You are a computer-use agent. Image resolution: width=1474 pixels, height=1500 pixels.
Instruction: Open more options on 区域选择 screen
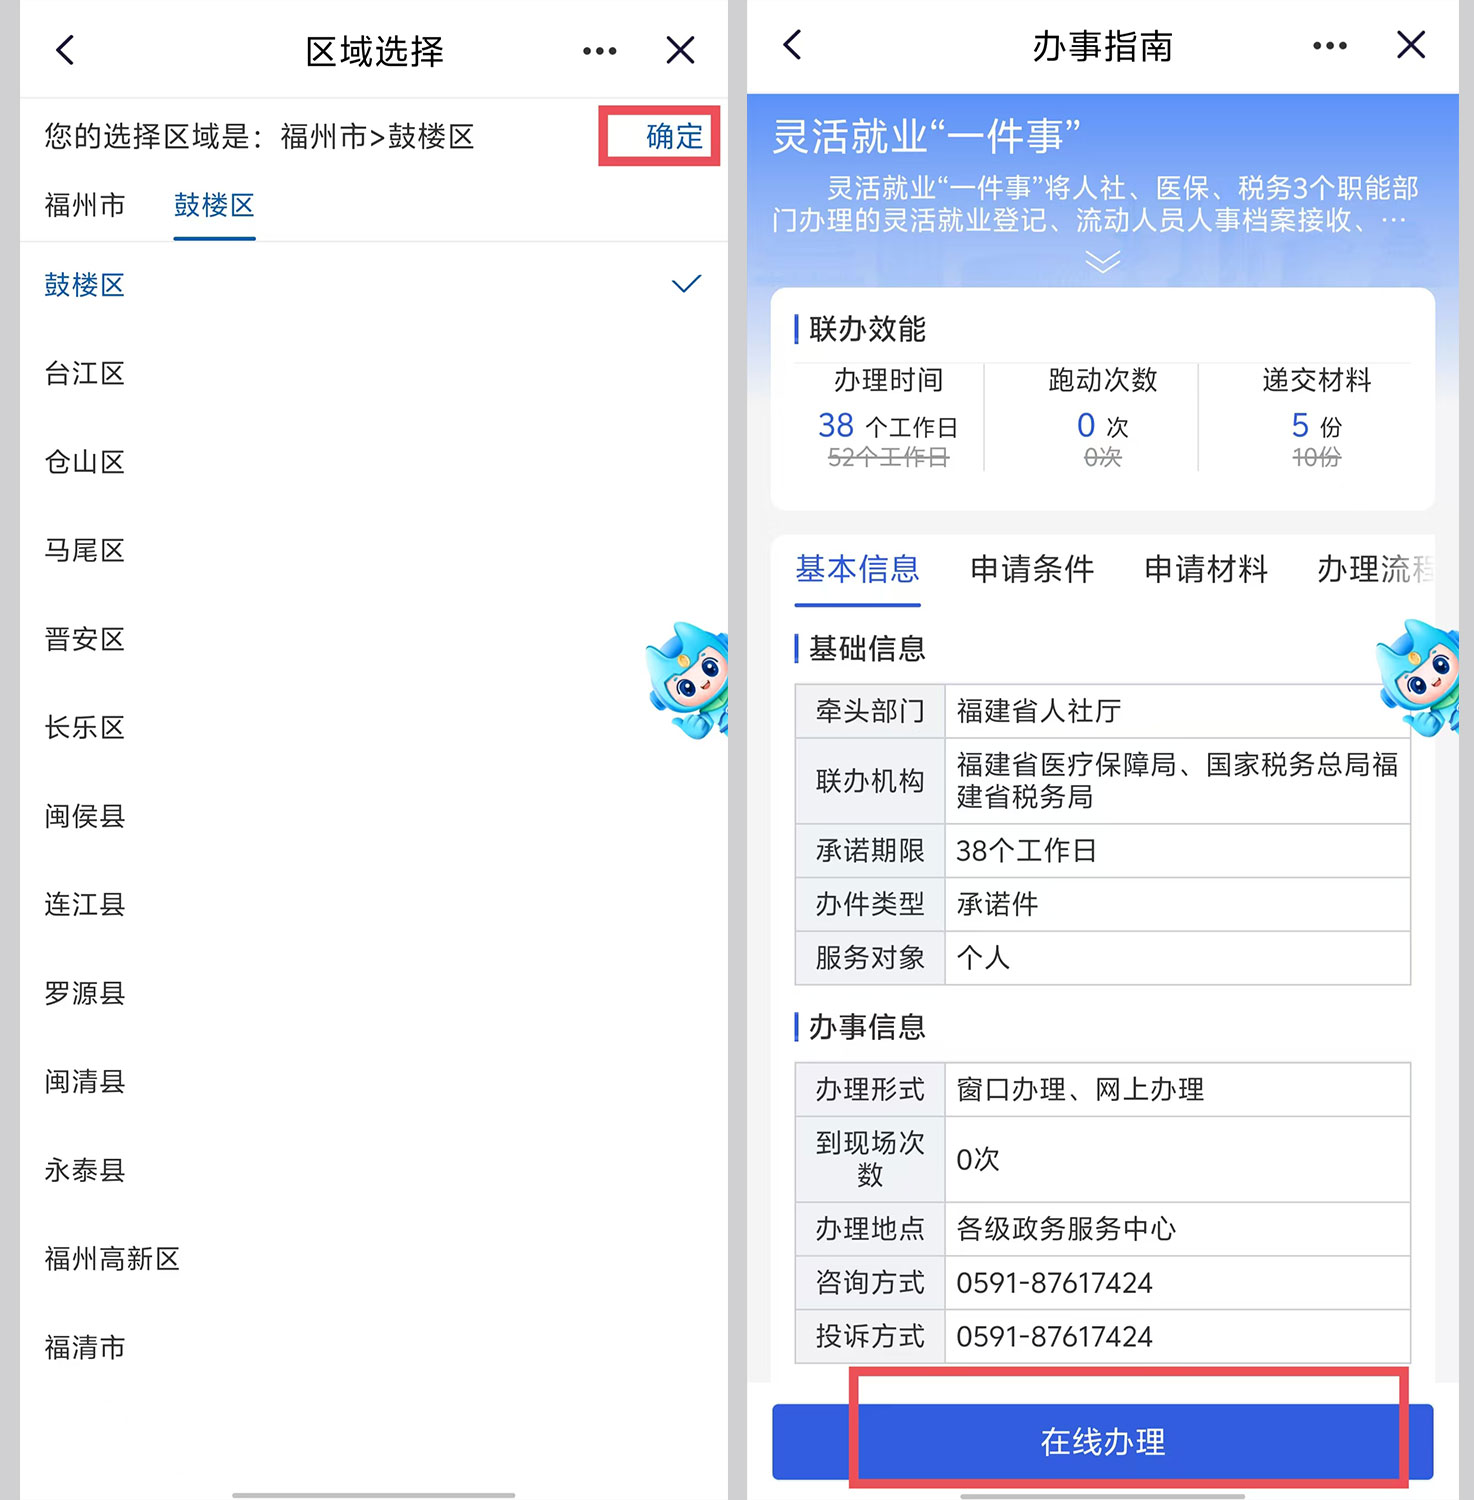coord(600,51)
